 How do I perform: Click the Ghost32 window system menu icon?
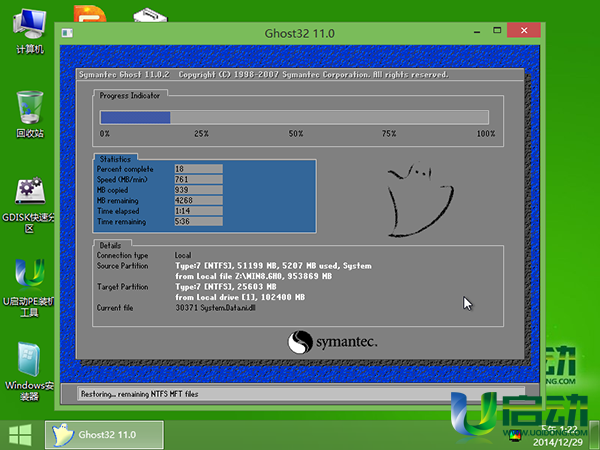coord(67,33)
